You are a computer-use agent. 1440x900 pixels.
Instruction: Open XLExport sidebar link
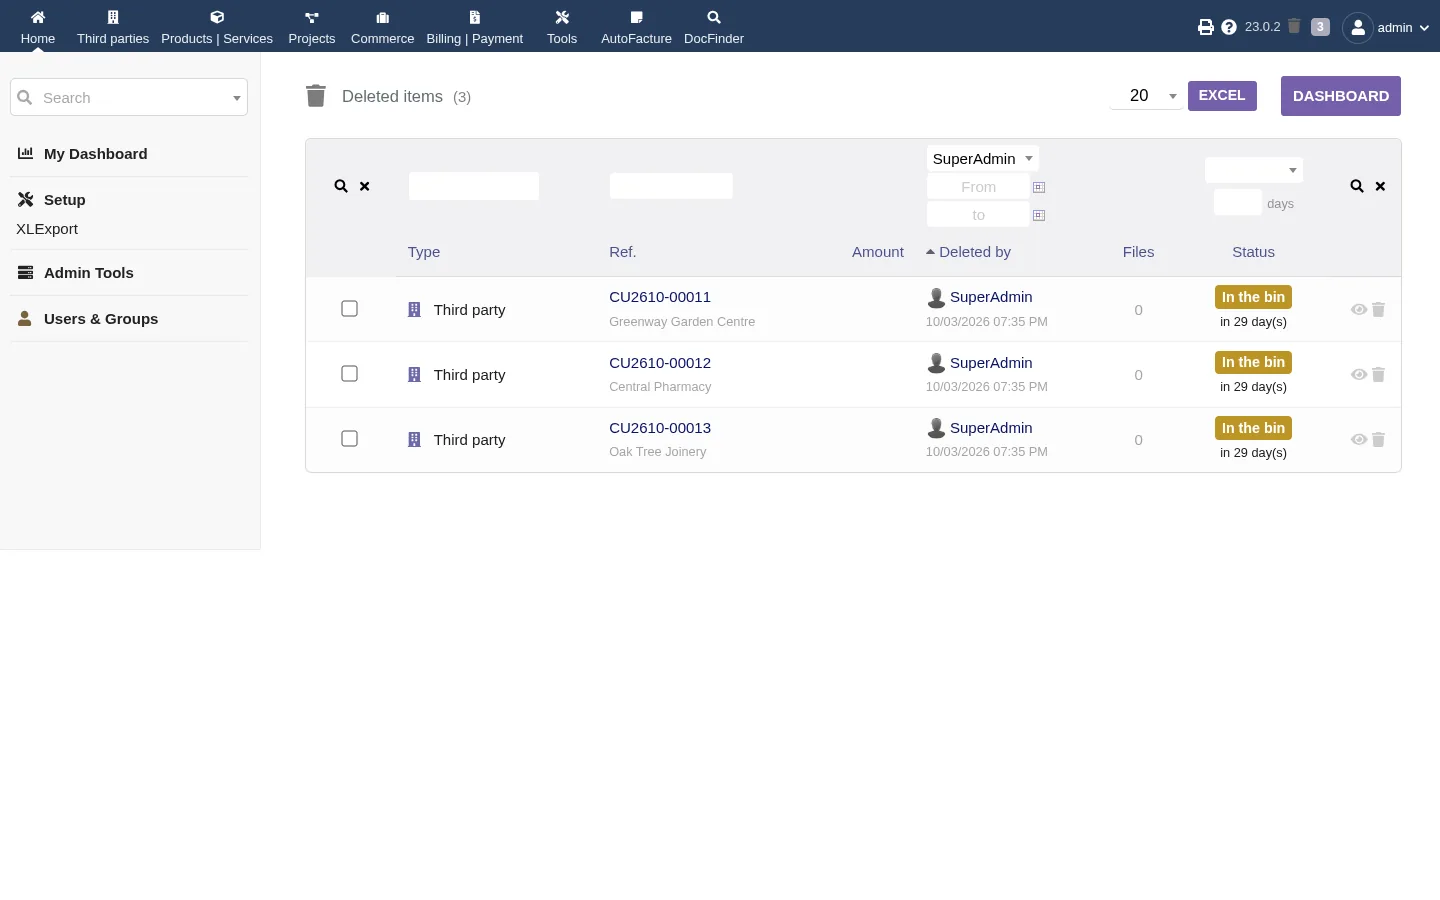(x=47, y=229)
